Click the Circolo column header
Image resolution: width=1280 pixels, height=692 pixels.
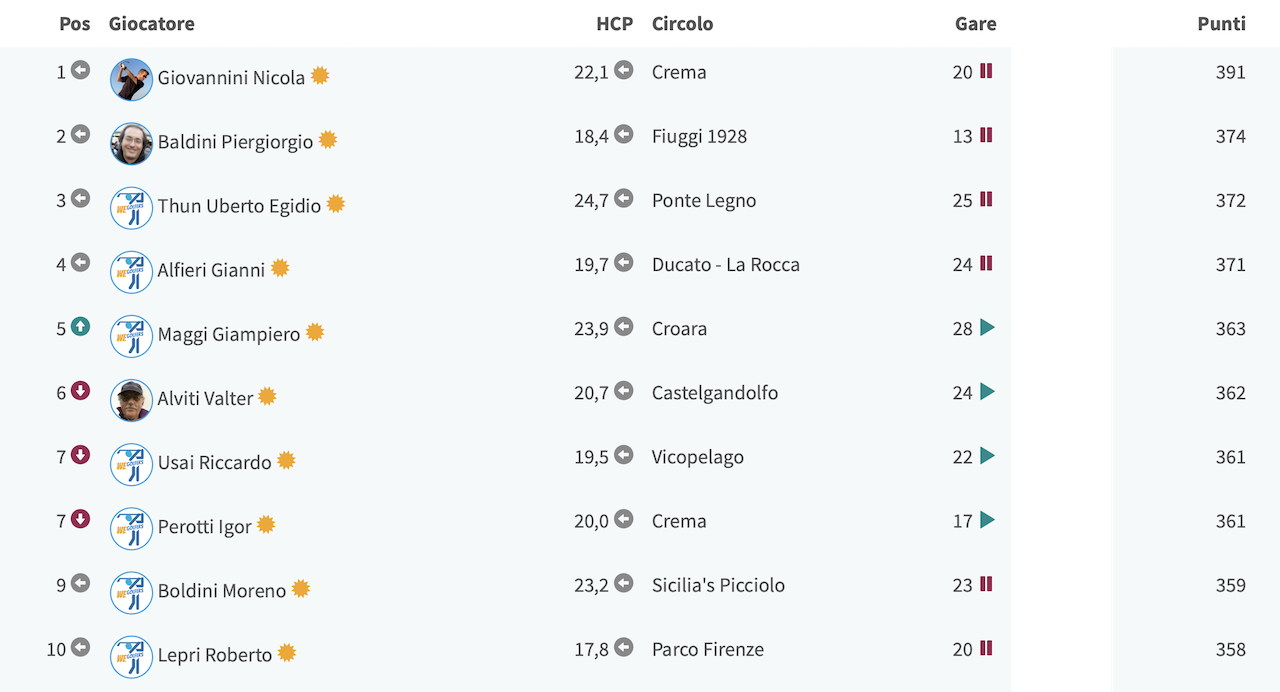pyautogui.click(x=682, y=23)
